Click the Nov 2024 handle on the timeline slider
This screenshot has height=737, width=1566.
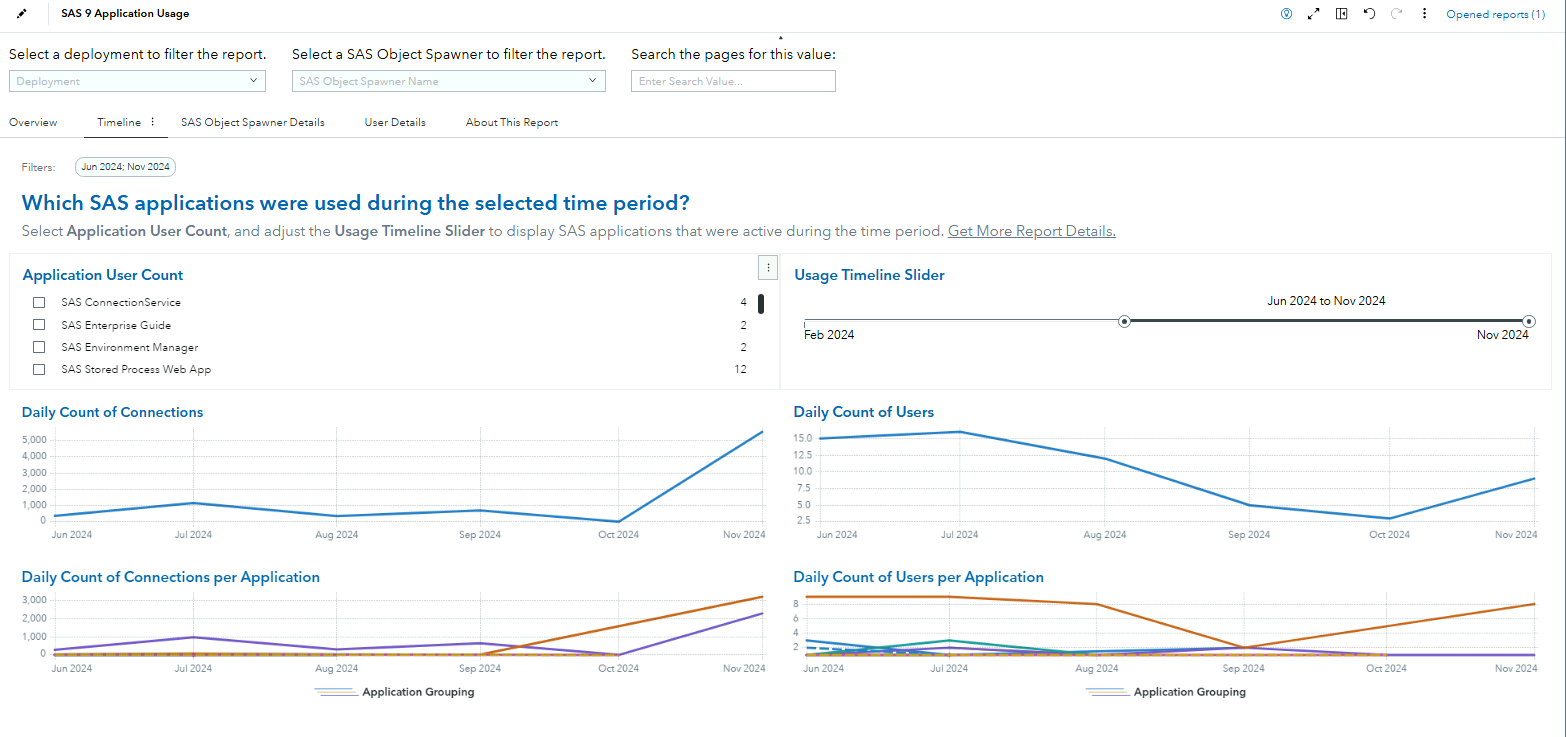pos(1529,321)
